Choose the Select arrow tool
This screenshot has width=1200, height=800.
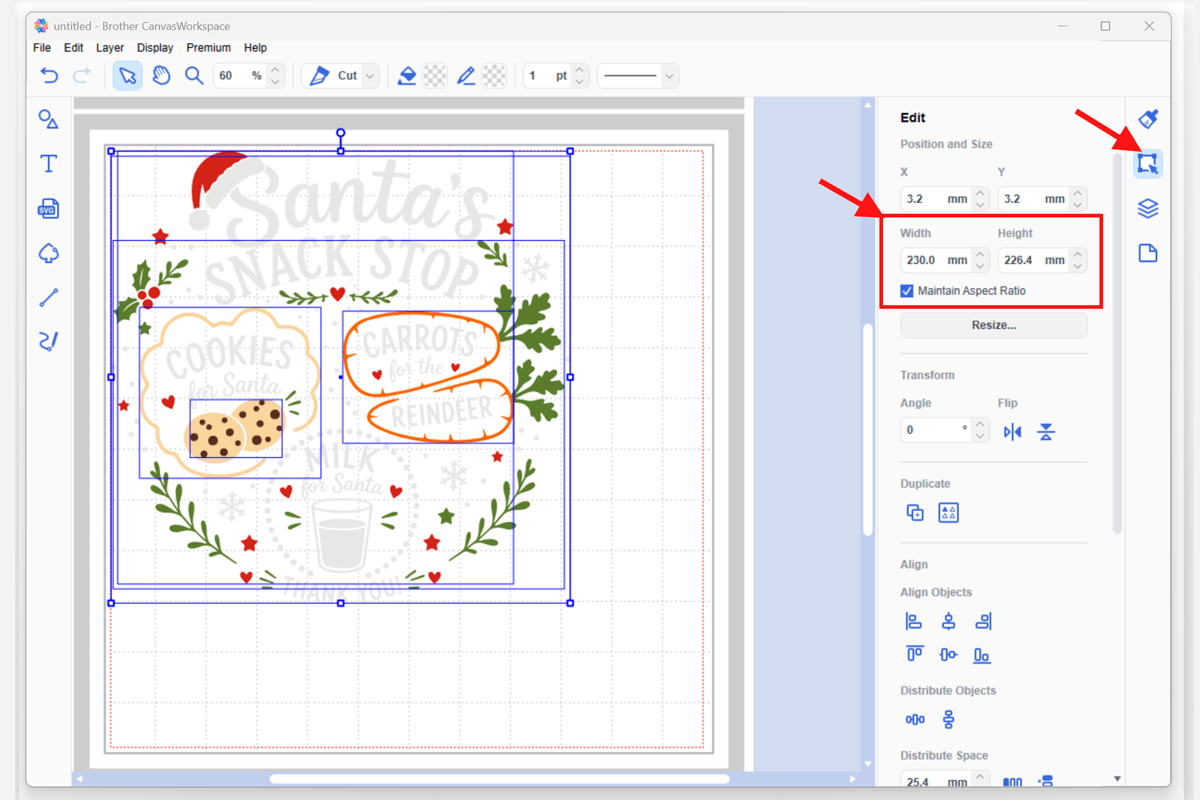127,75
